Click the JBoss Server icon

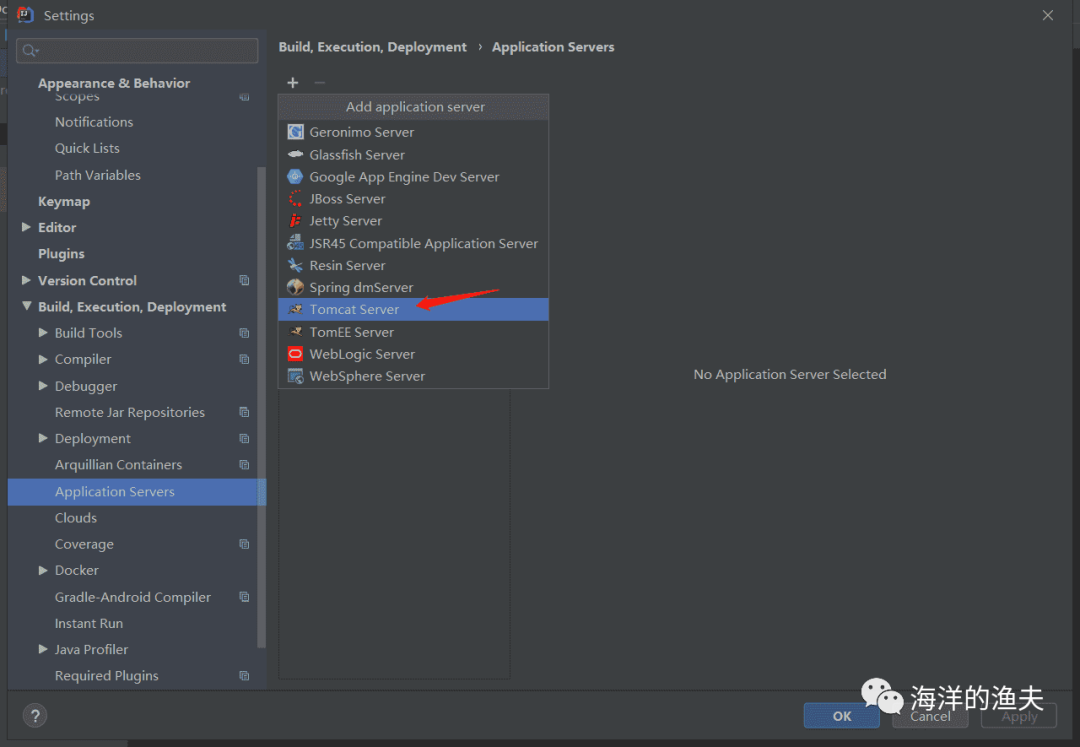pos(295,198)
